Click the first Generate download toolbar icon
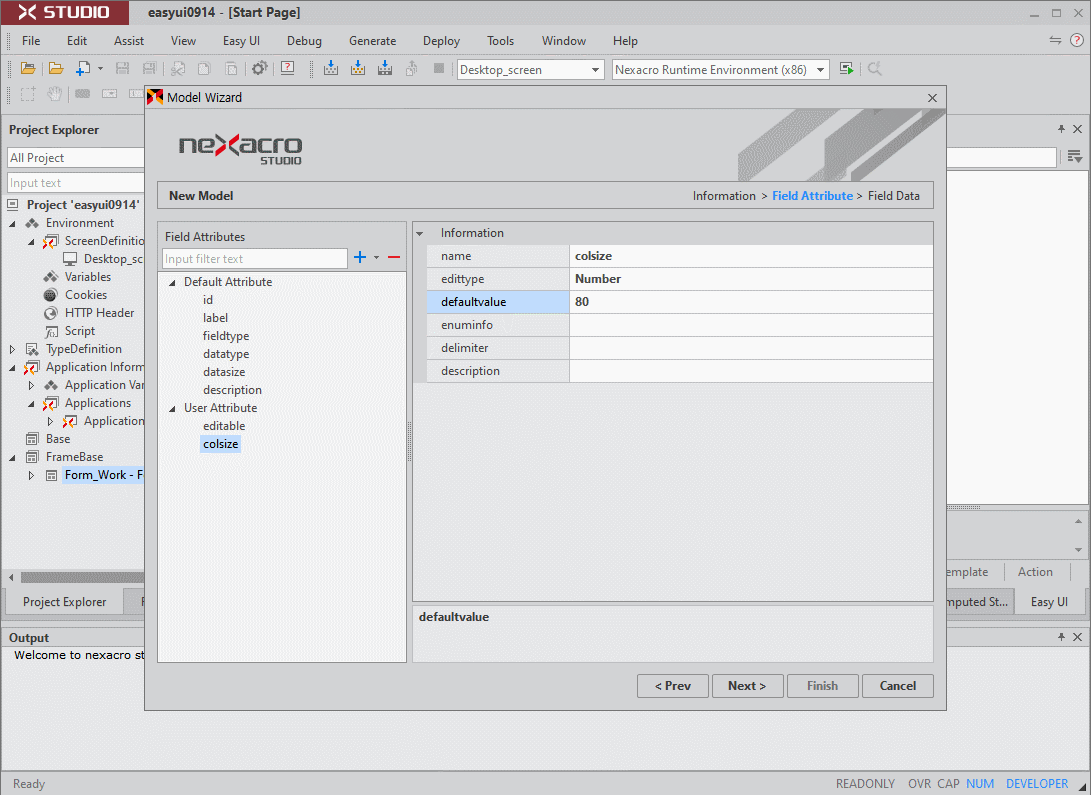 tap(331, 69)
